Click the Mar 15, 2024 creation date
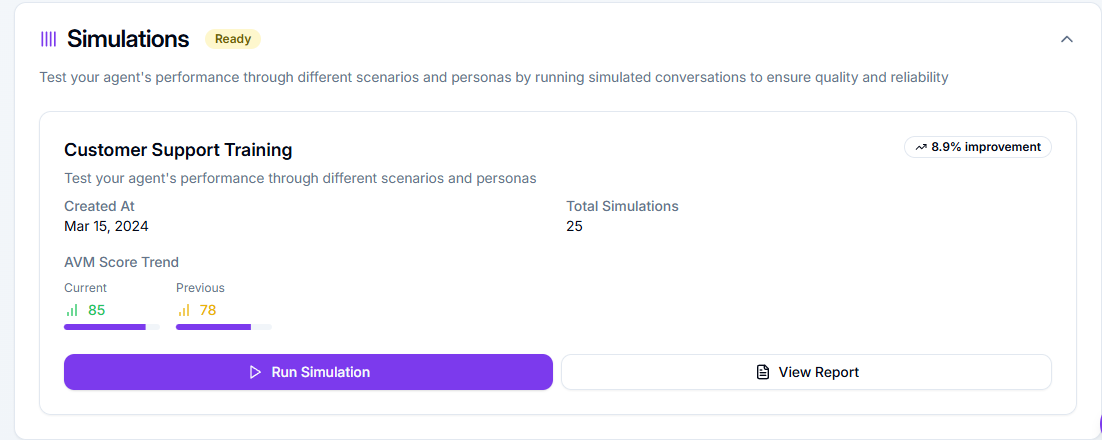 point(106,226)
